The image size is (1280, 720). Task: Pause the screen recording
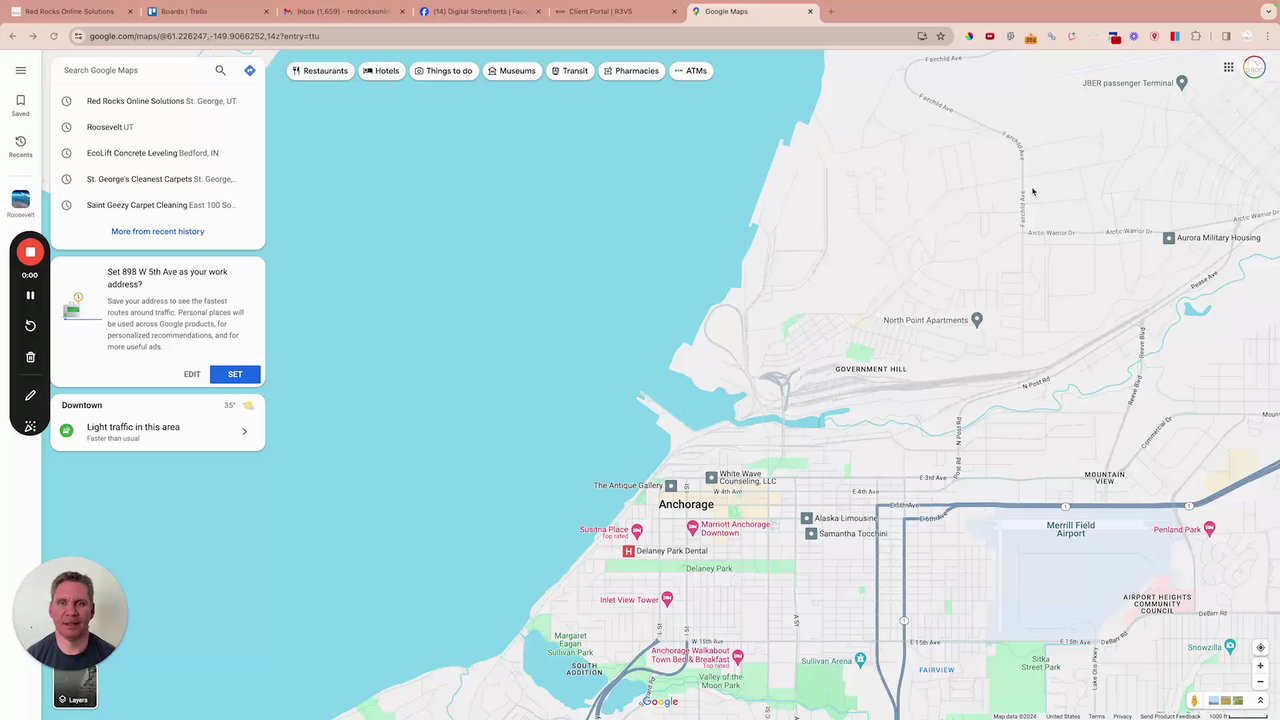(x=30, y=295)
